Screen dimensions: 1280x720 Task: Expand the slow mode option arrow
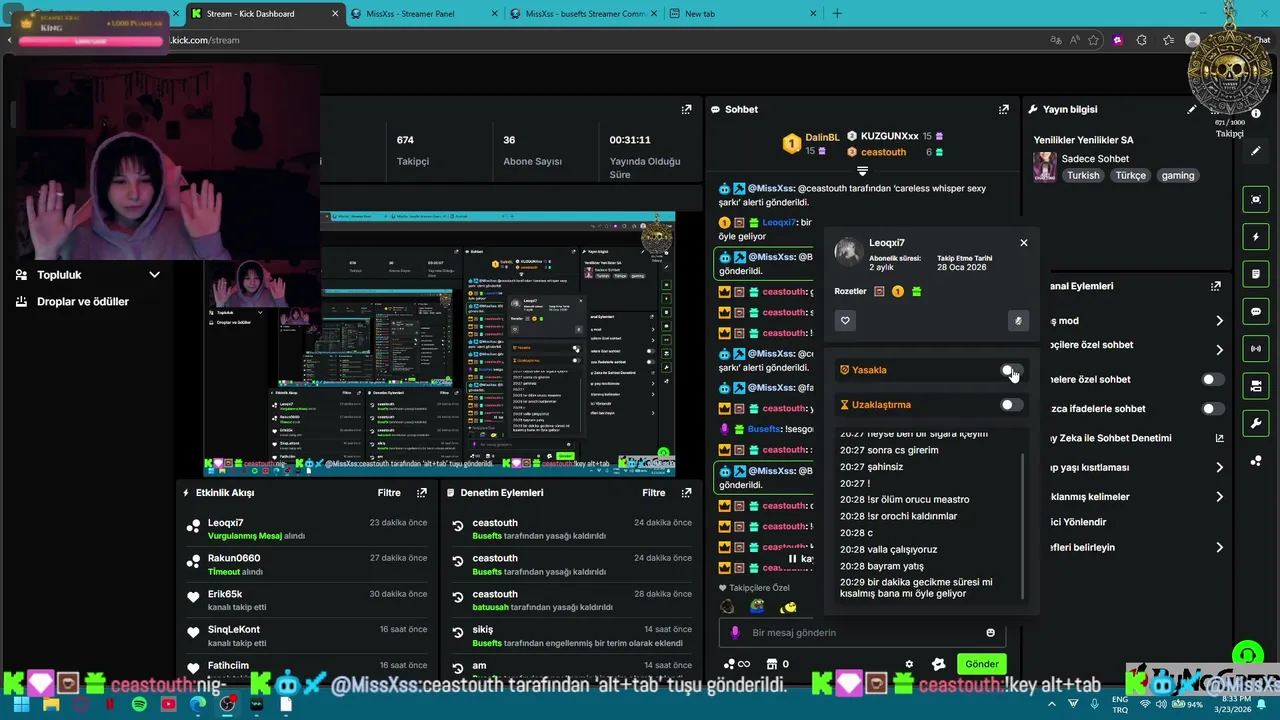click(1219, 321)
